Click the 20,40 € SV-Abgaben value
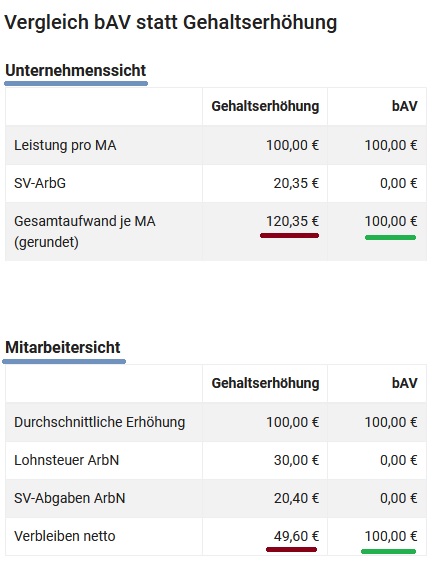 pos(296,498)
